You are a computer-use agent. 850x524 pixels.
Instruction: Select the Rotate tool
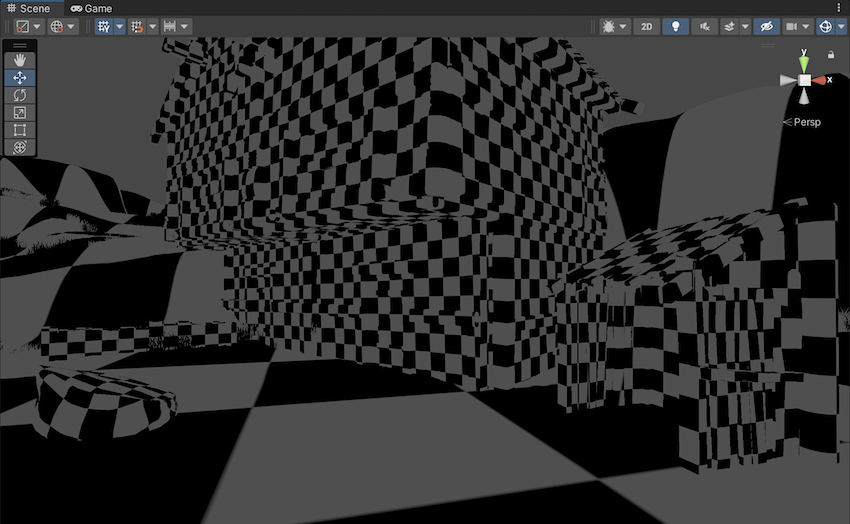tap(20, 95)
